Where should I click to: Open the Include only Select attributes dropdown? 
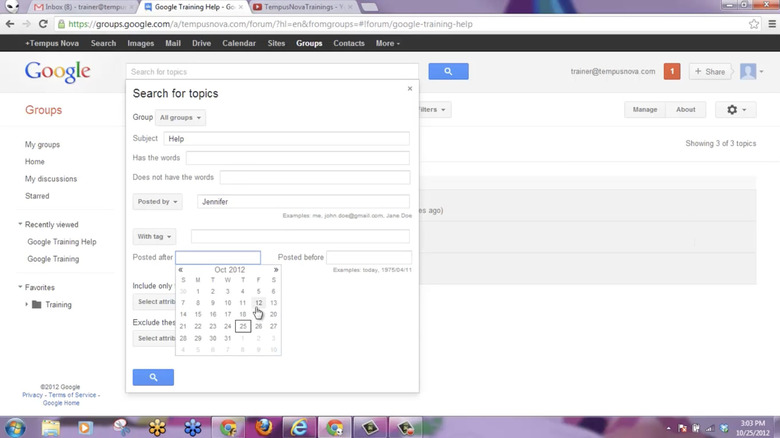point(155,302)
